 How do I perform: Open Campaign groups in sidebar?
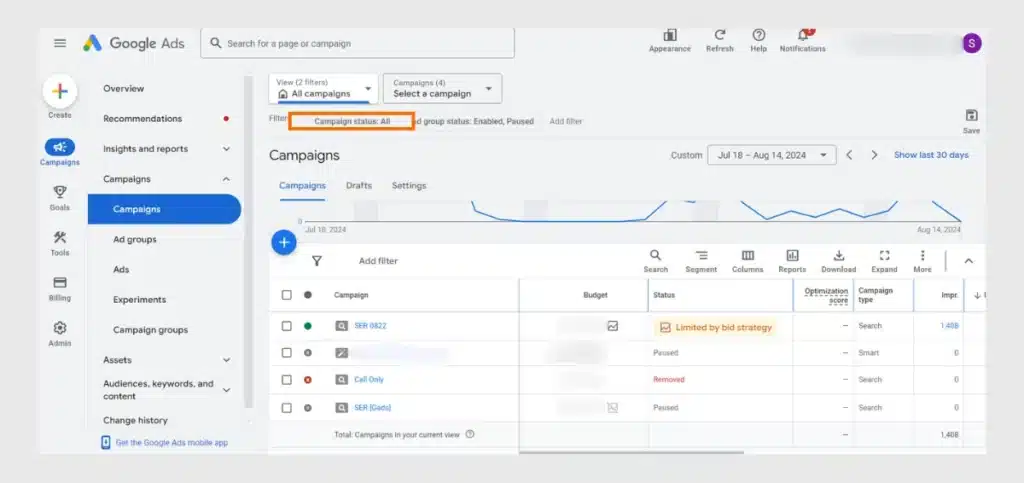(x=150, y=330)
